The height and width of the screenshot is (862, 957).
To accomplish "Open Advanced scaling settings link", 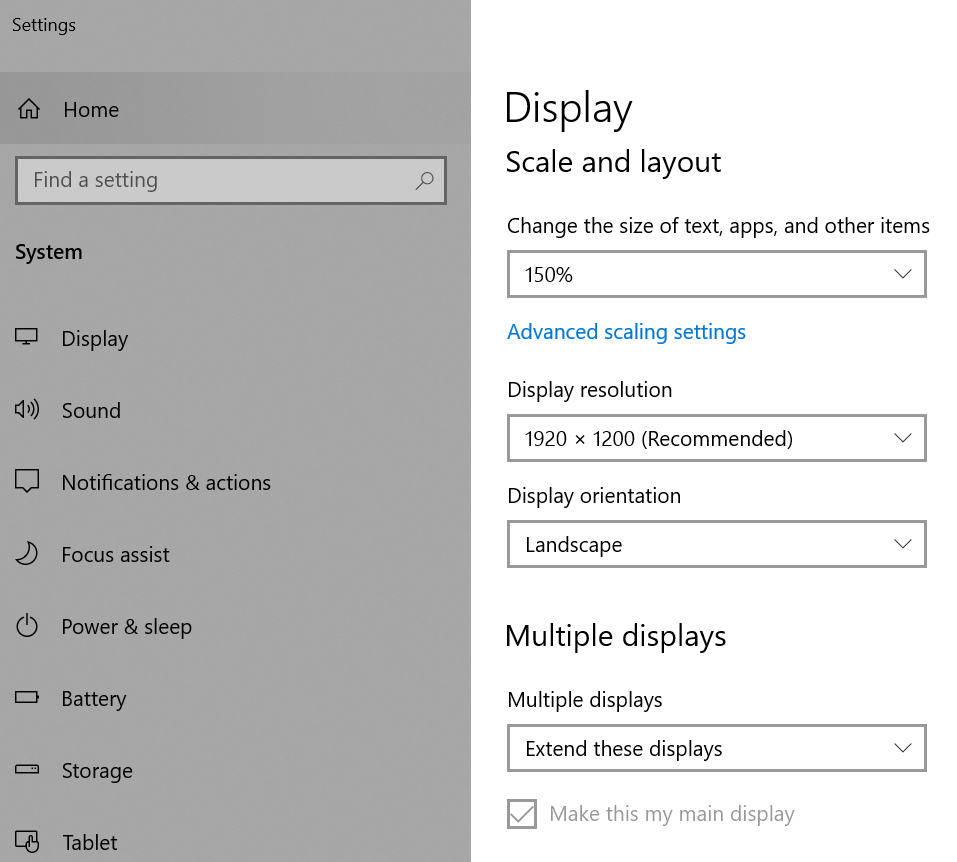I will [626, 332].
